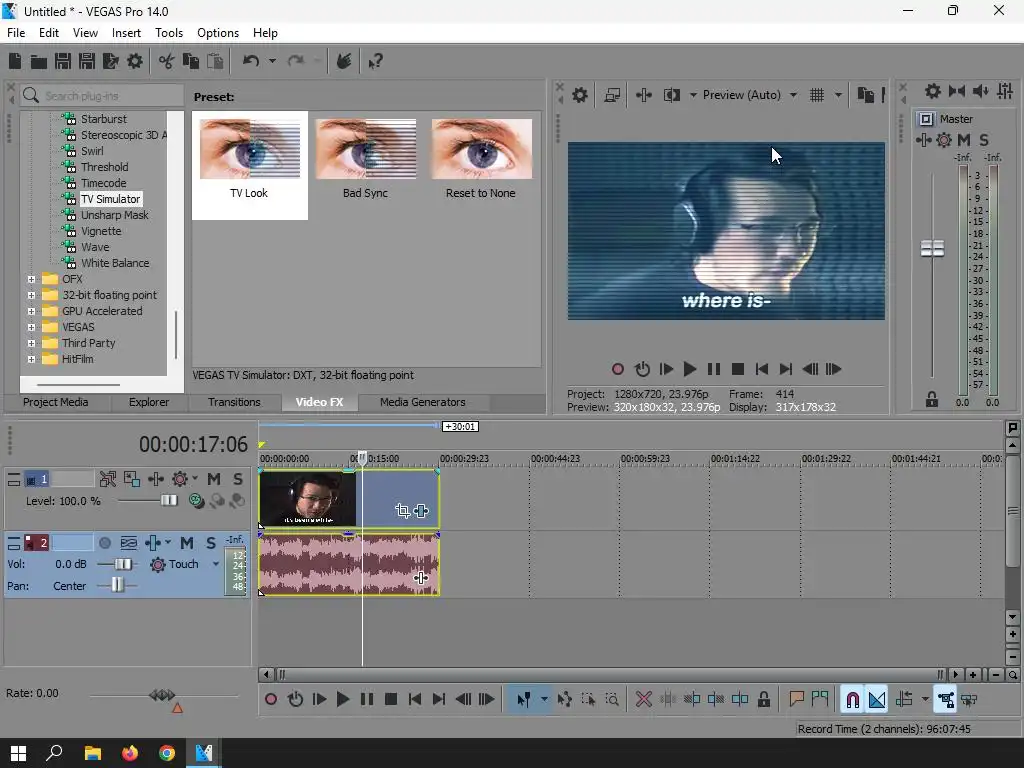
Task: Switch to the Media Generators tab
Action: coord(423,402)
